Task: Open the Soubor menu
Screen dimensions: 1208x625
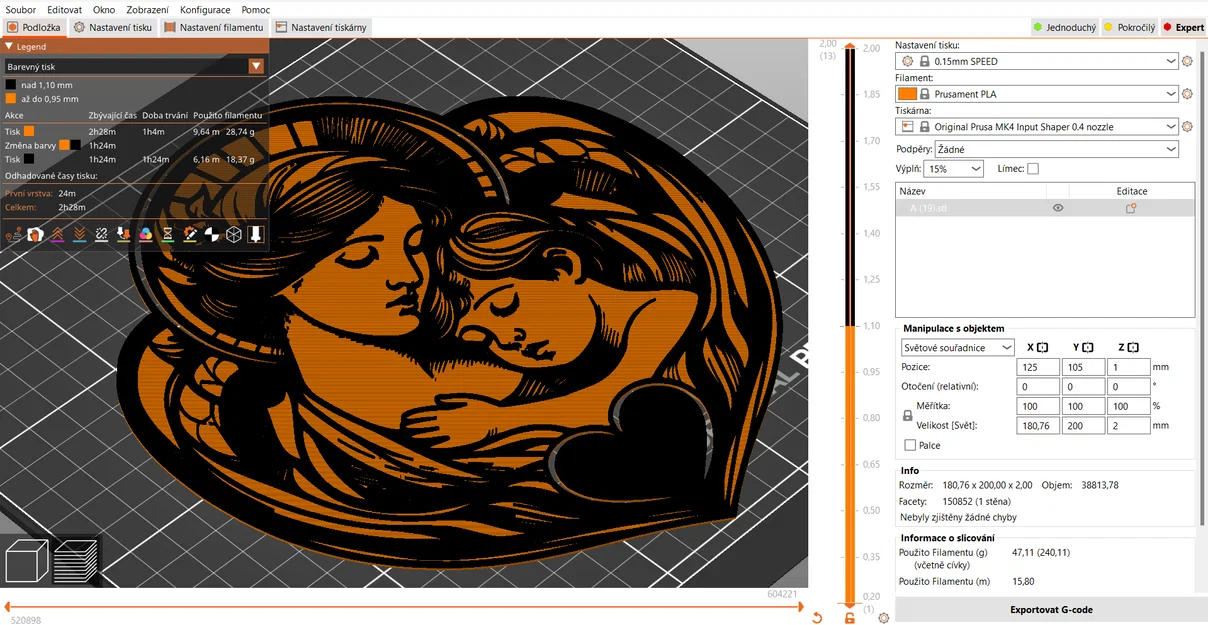Action: click(x=20, y=9)
